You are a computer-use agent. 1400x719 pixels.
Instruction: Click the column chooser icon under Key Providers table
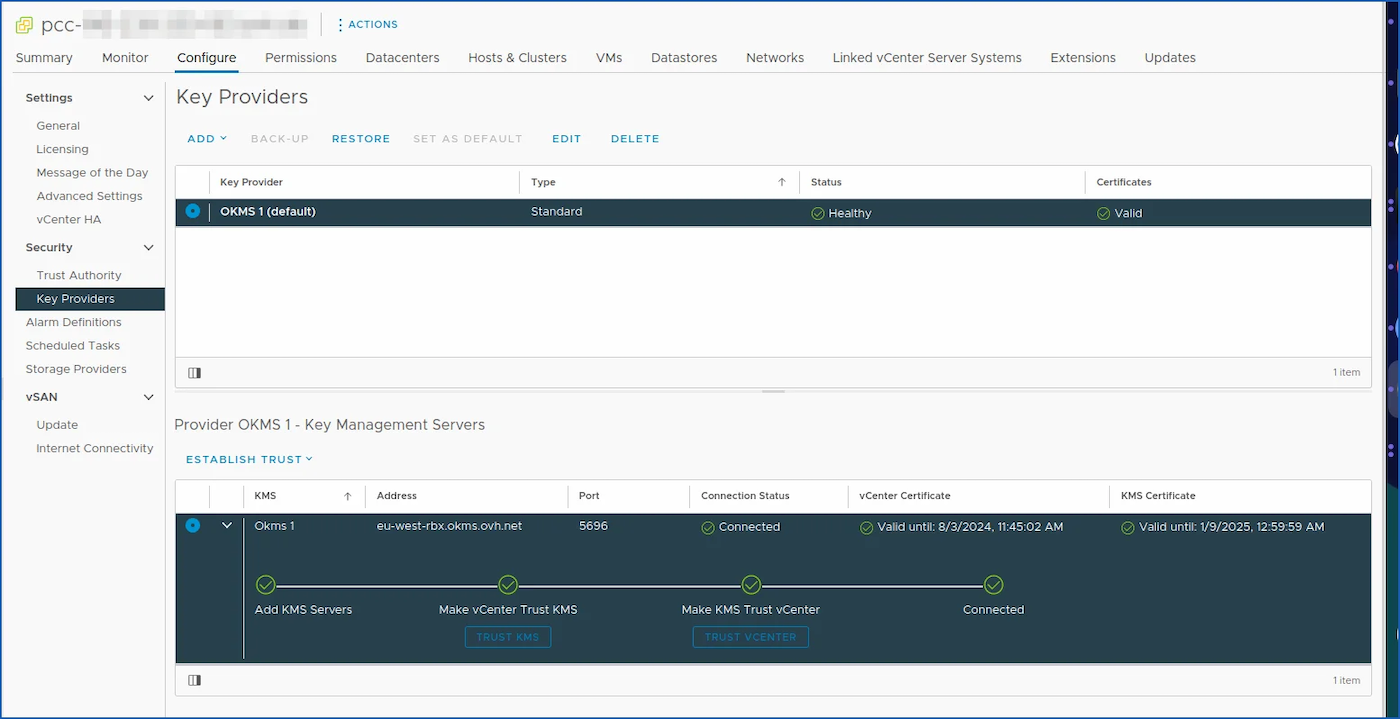pos(195,373)
